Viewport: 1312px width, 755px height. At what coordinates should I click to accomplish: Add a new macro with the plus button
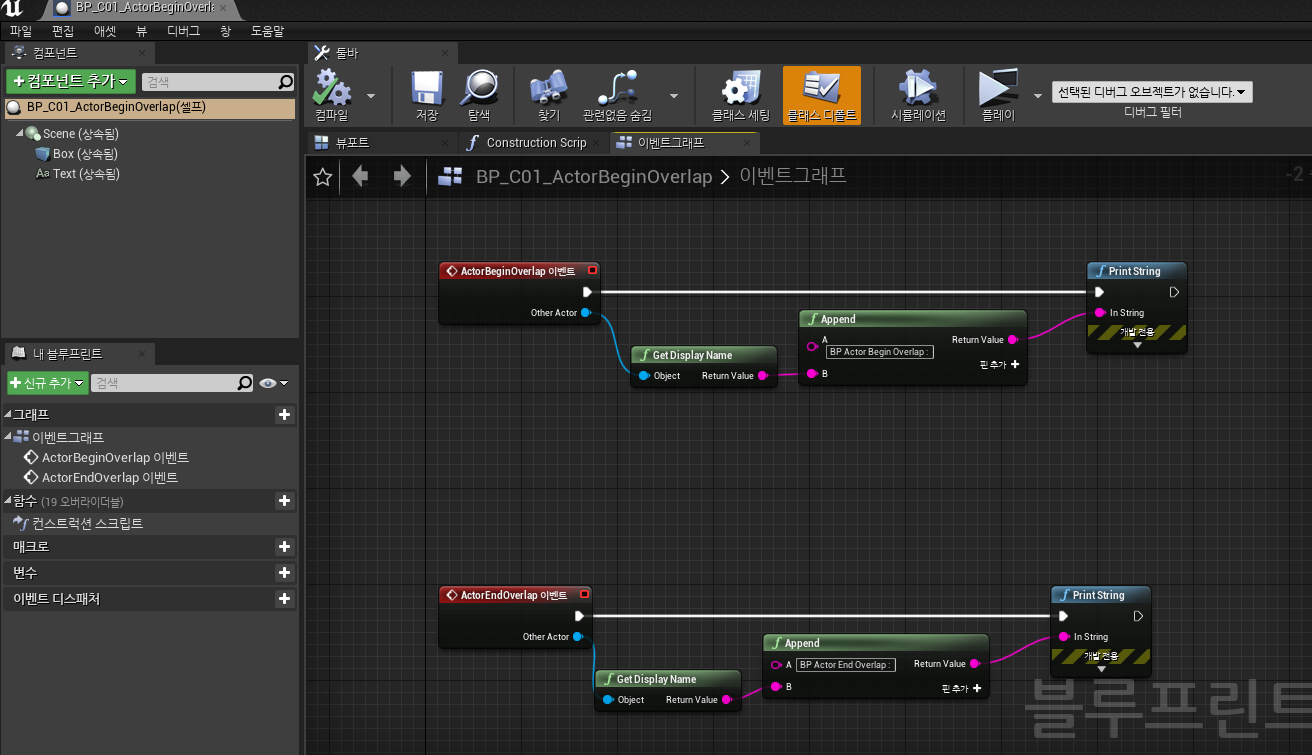[x=284, y=547]
